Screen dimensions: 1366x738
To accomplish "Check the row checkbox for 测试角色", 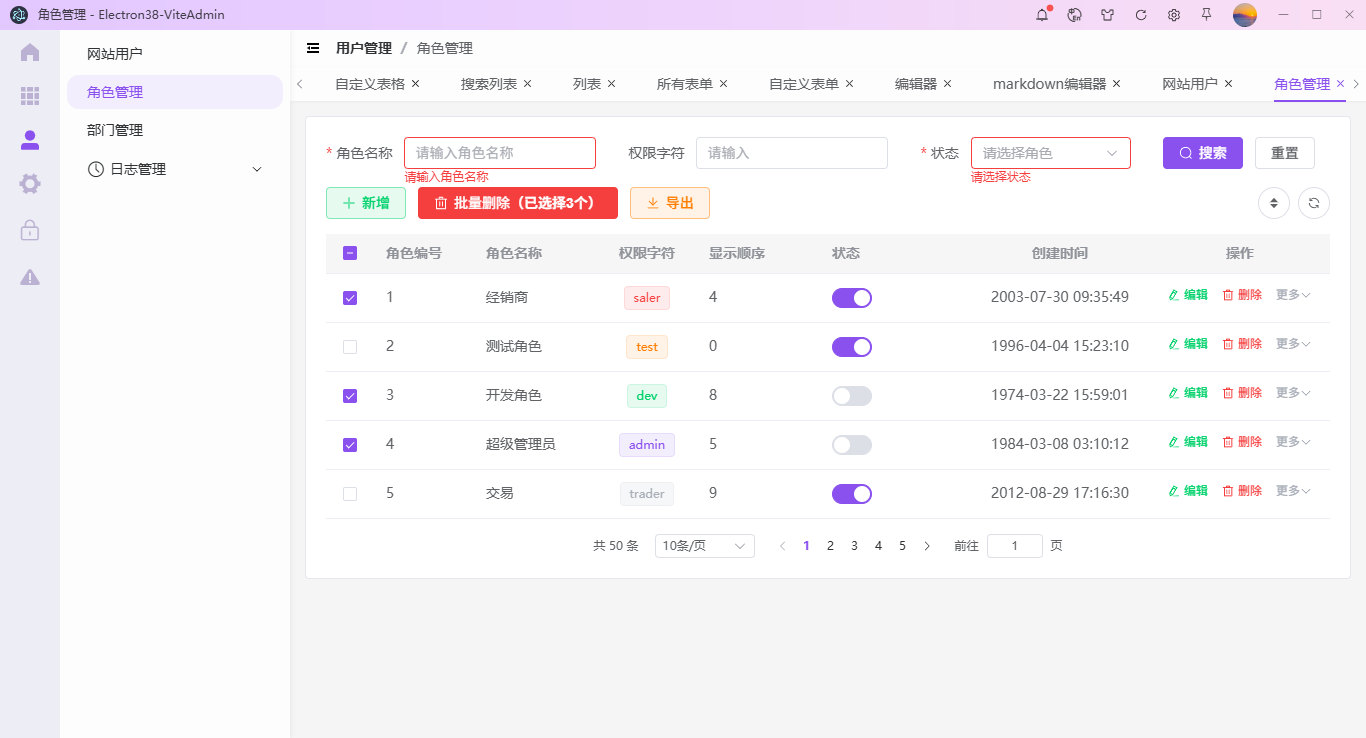I will pyautogui.click(x=349, y=346).
